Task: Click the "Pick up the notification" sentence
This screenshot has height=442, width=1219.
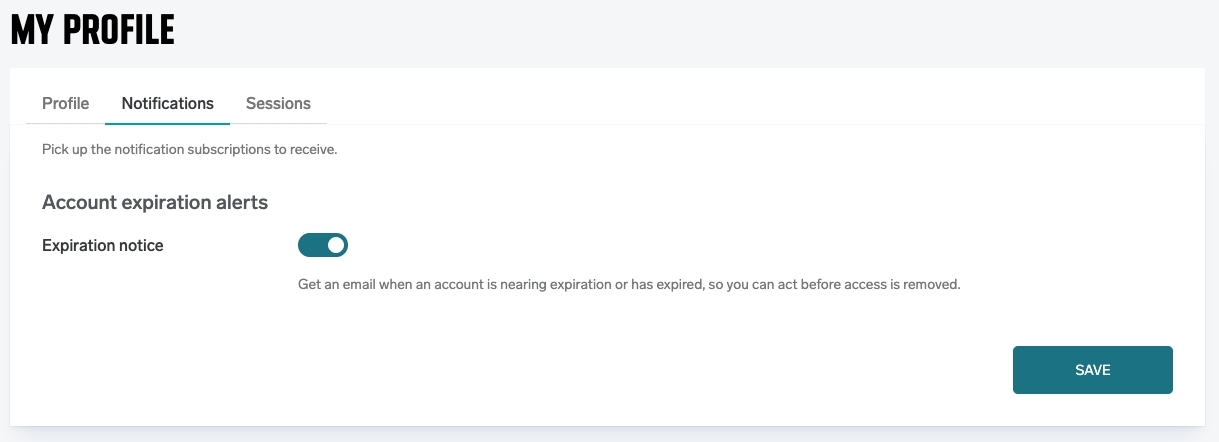Action: click(x=120, y=150)
